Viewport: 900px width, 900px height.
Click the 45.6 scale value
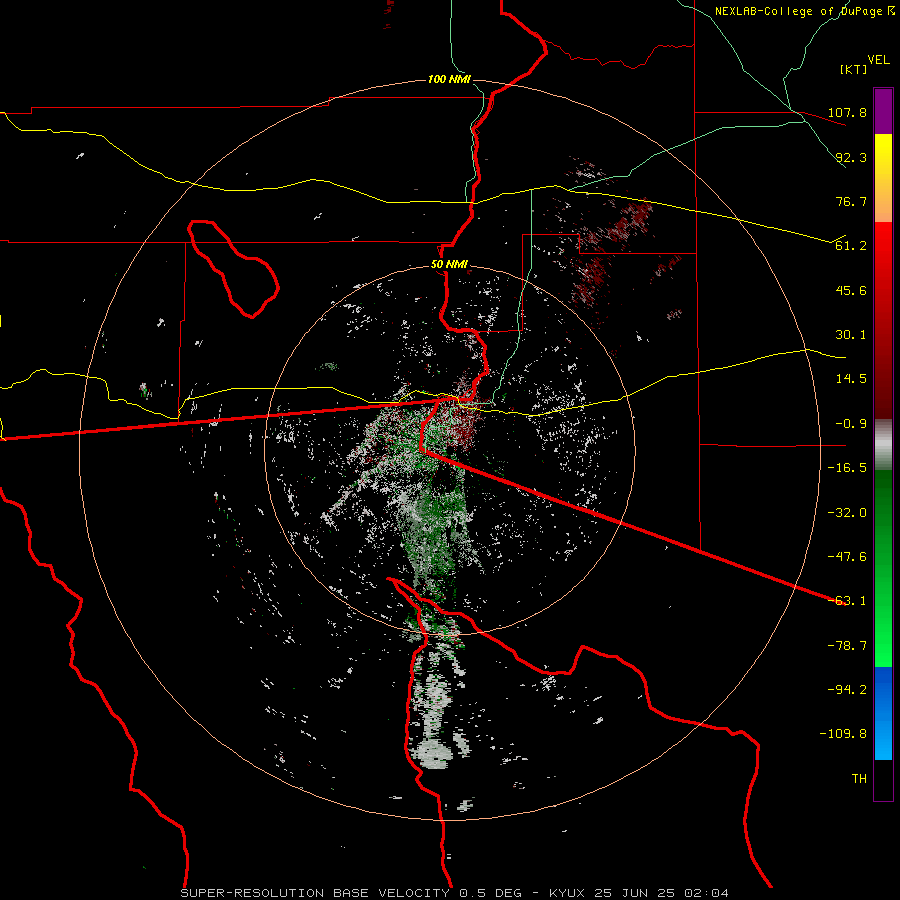(x=851, y=290)
